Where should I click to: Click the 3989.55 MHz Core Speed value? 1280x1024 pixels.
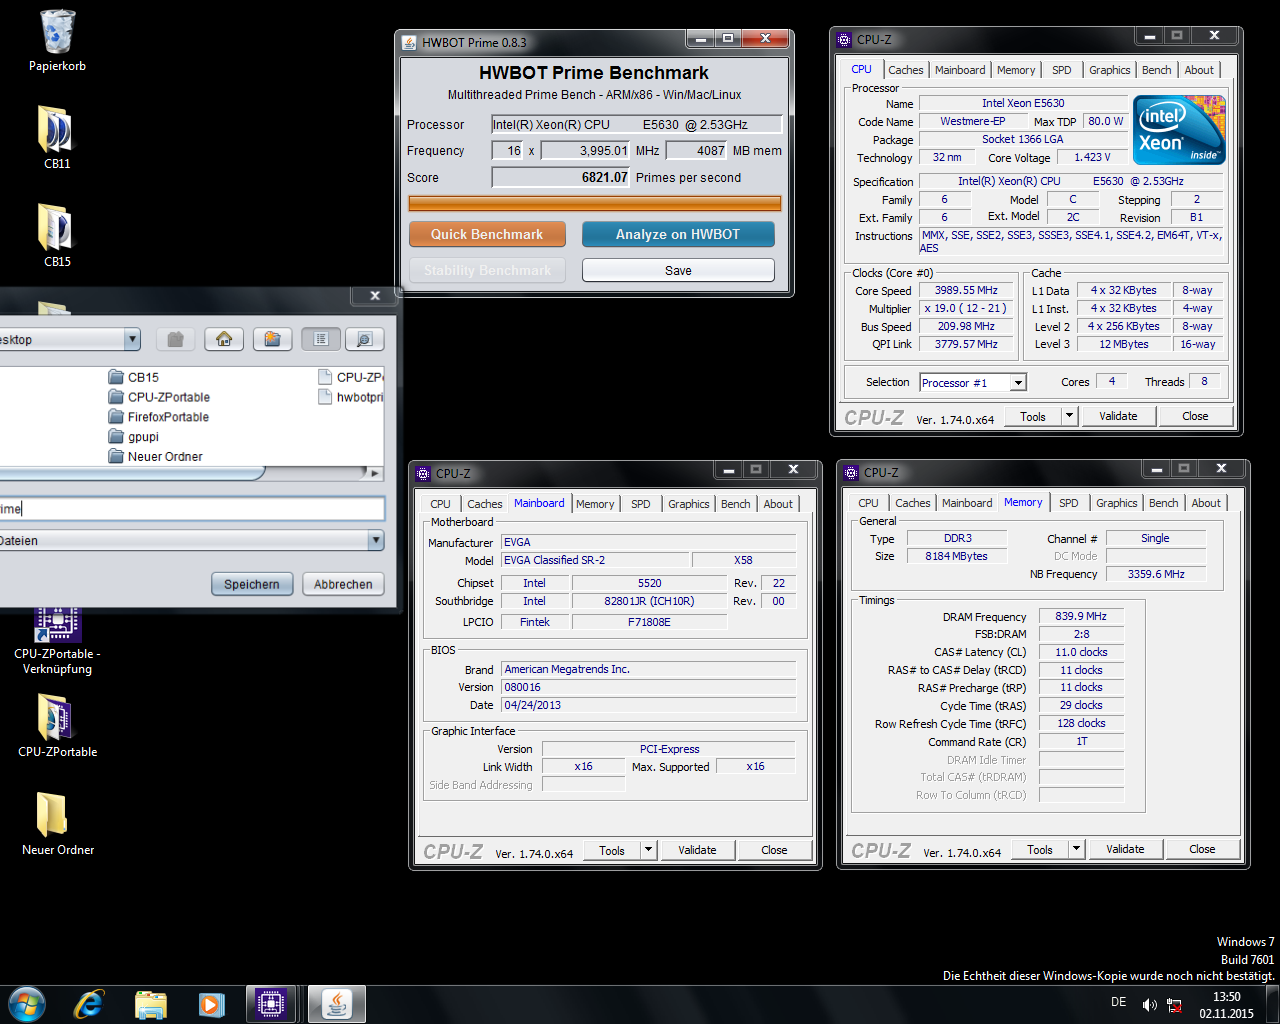point(966,290)
